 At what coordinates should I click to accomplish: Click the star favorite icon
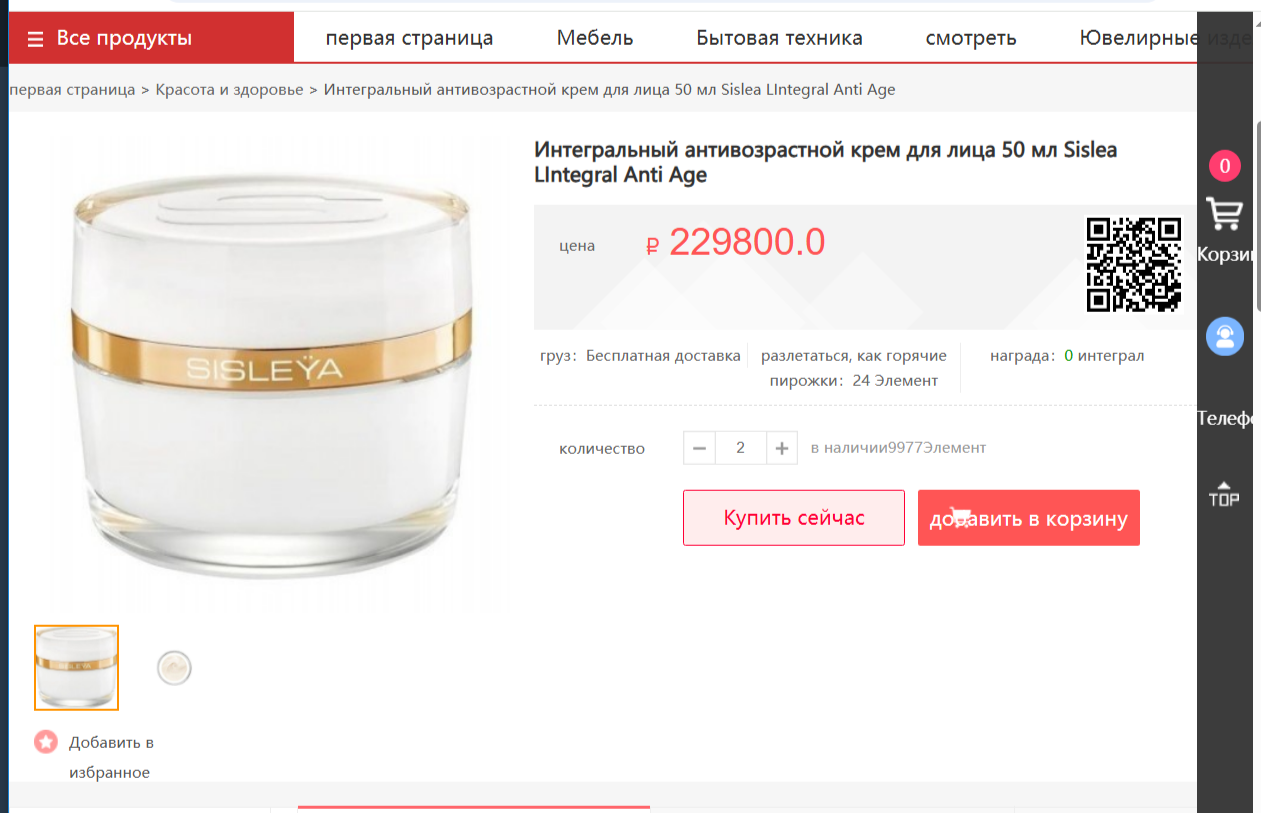coord(46,742)
